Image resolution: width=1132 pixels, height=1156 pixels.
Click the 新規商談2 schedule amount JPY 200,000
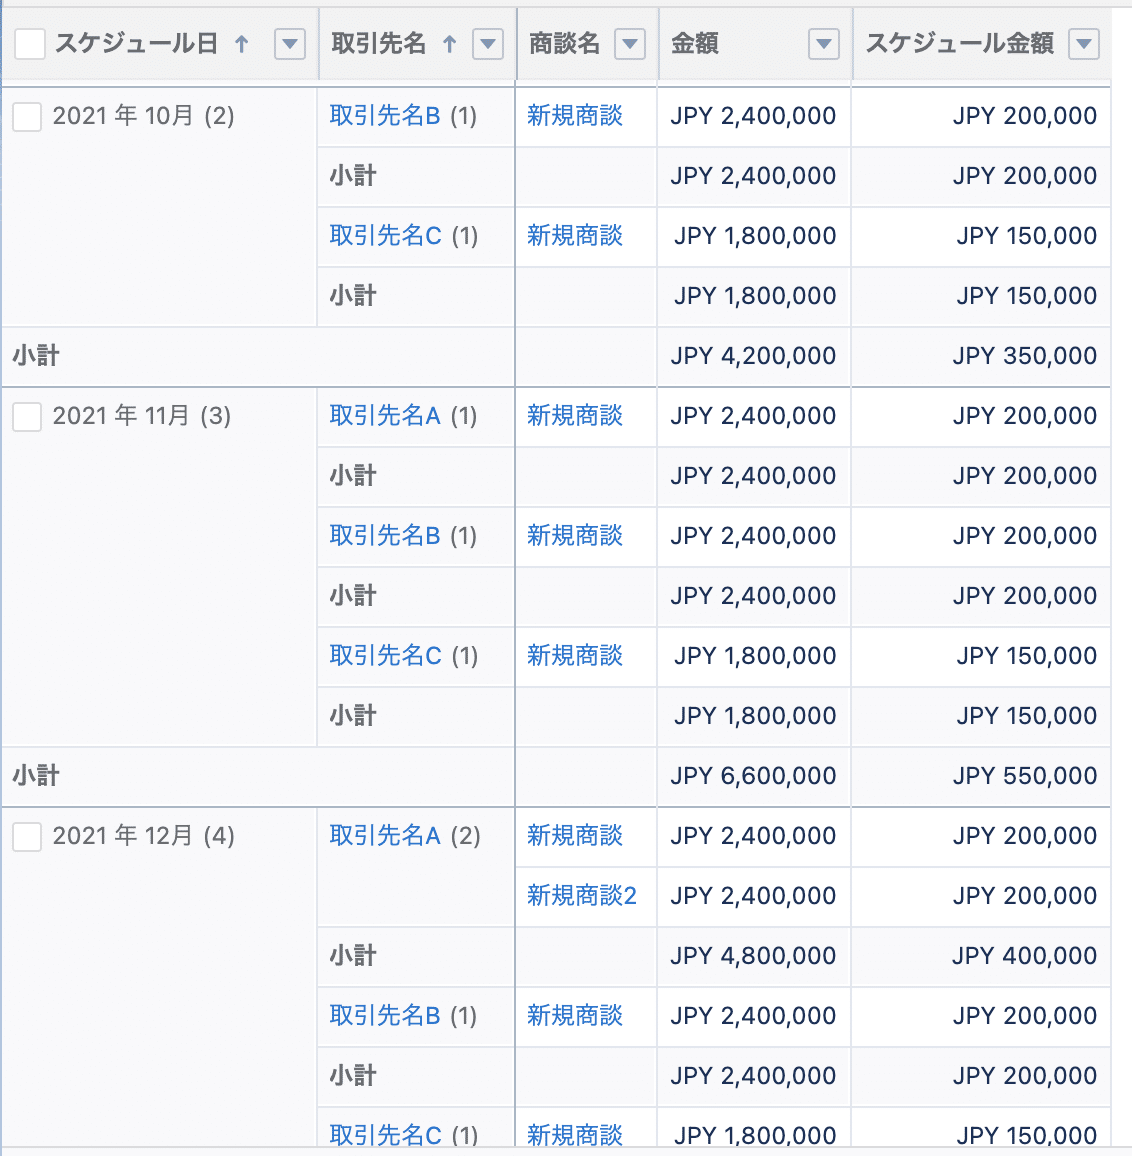pyautogui.click(x=1024, y=896)
